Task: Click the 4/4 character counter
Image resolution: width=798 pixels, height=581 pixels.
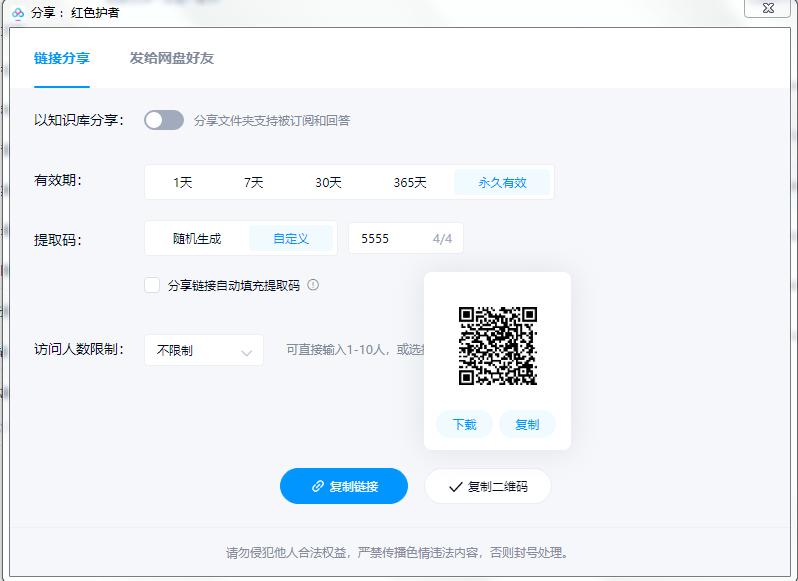Action: coord(442,239)
